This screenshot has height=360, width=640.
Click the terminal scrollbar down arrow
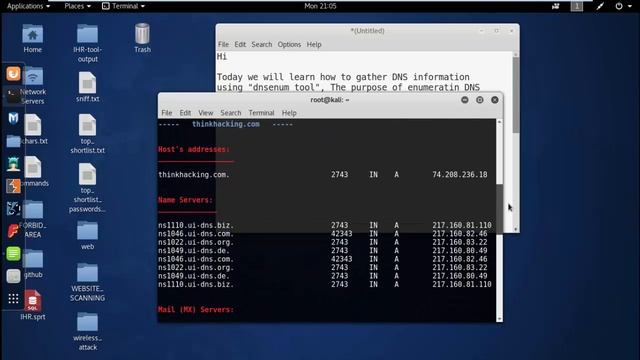pos(499,319)
